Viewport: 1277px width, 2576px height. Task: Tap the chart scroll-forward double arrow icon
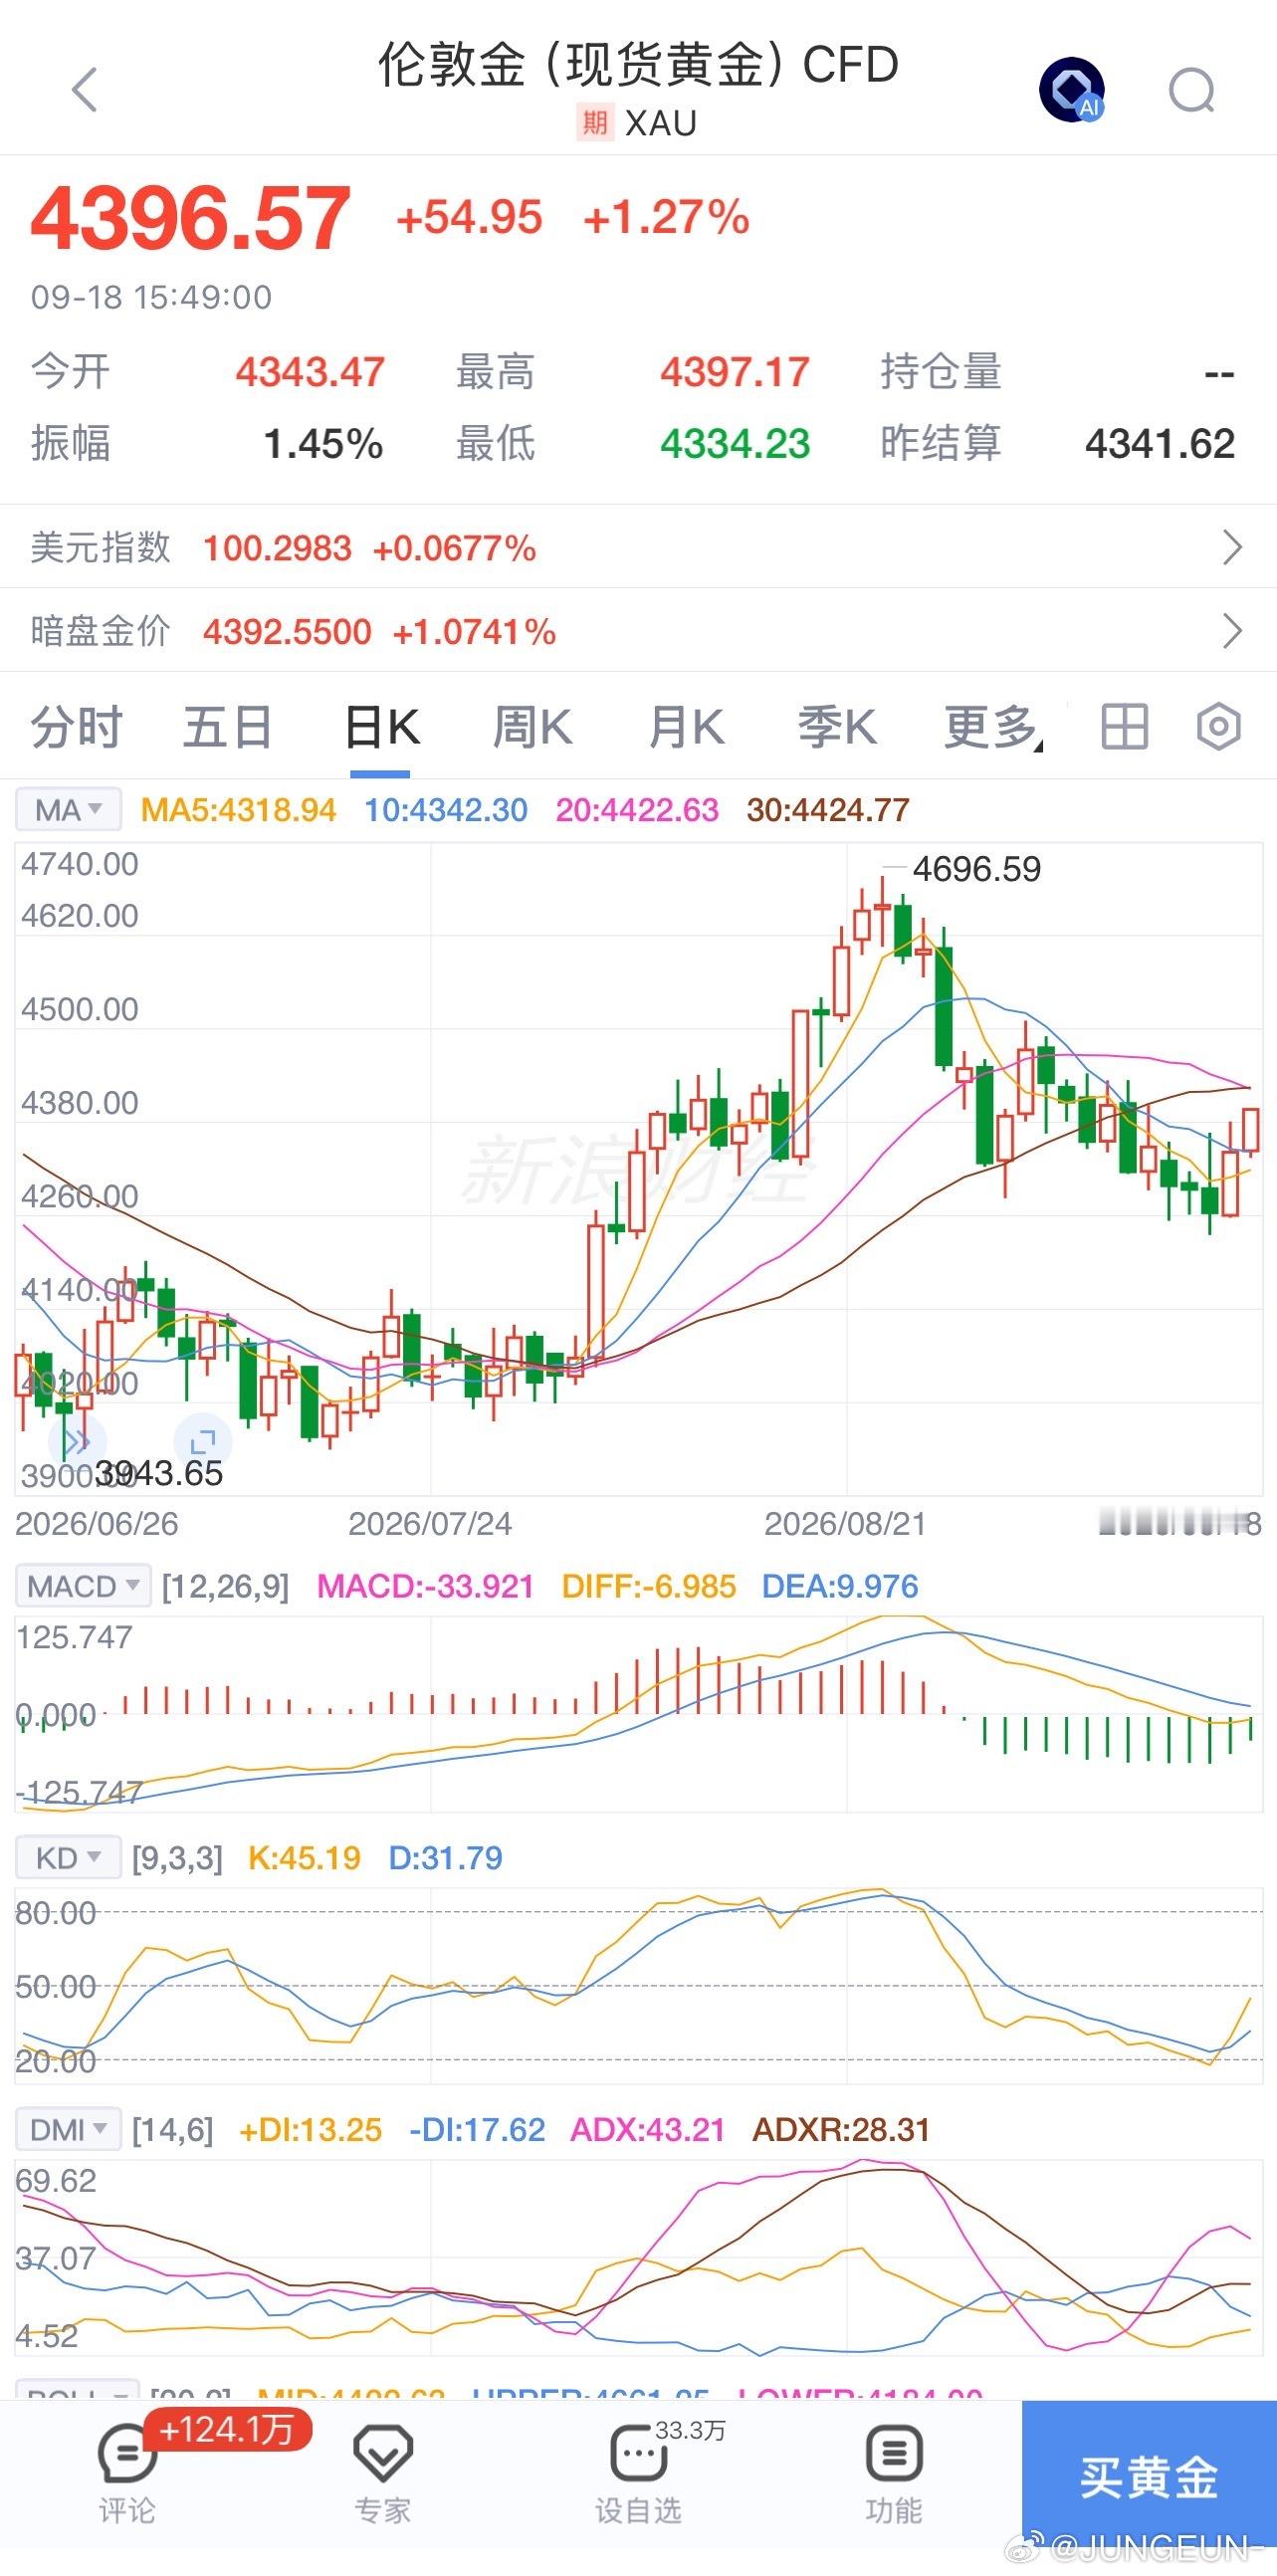pos(76,1441)
